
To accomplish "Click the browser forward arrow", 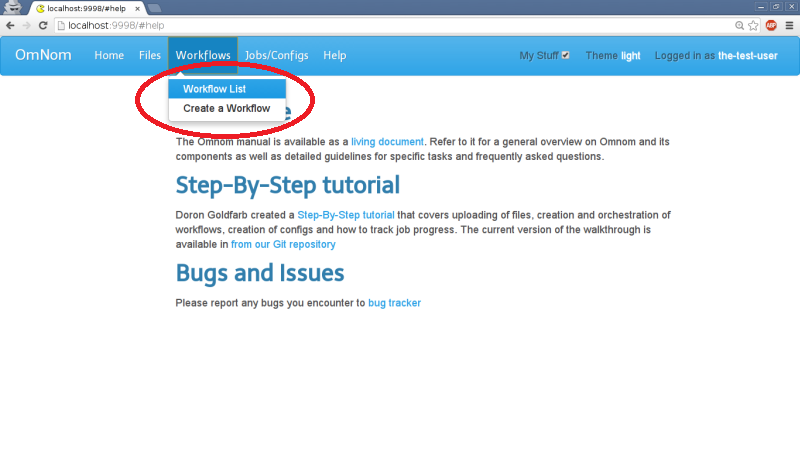I will (27, 26).
